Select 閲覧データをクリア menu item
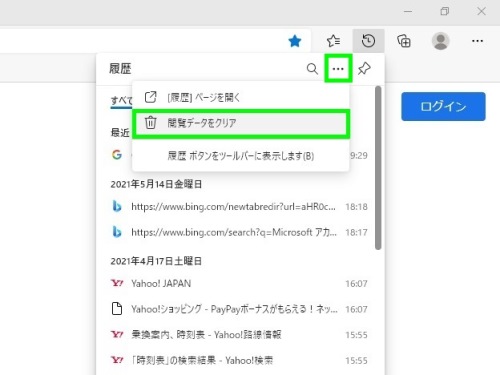This screenshot has width=500, height=375. click(x=241, y=123)
